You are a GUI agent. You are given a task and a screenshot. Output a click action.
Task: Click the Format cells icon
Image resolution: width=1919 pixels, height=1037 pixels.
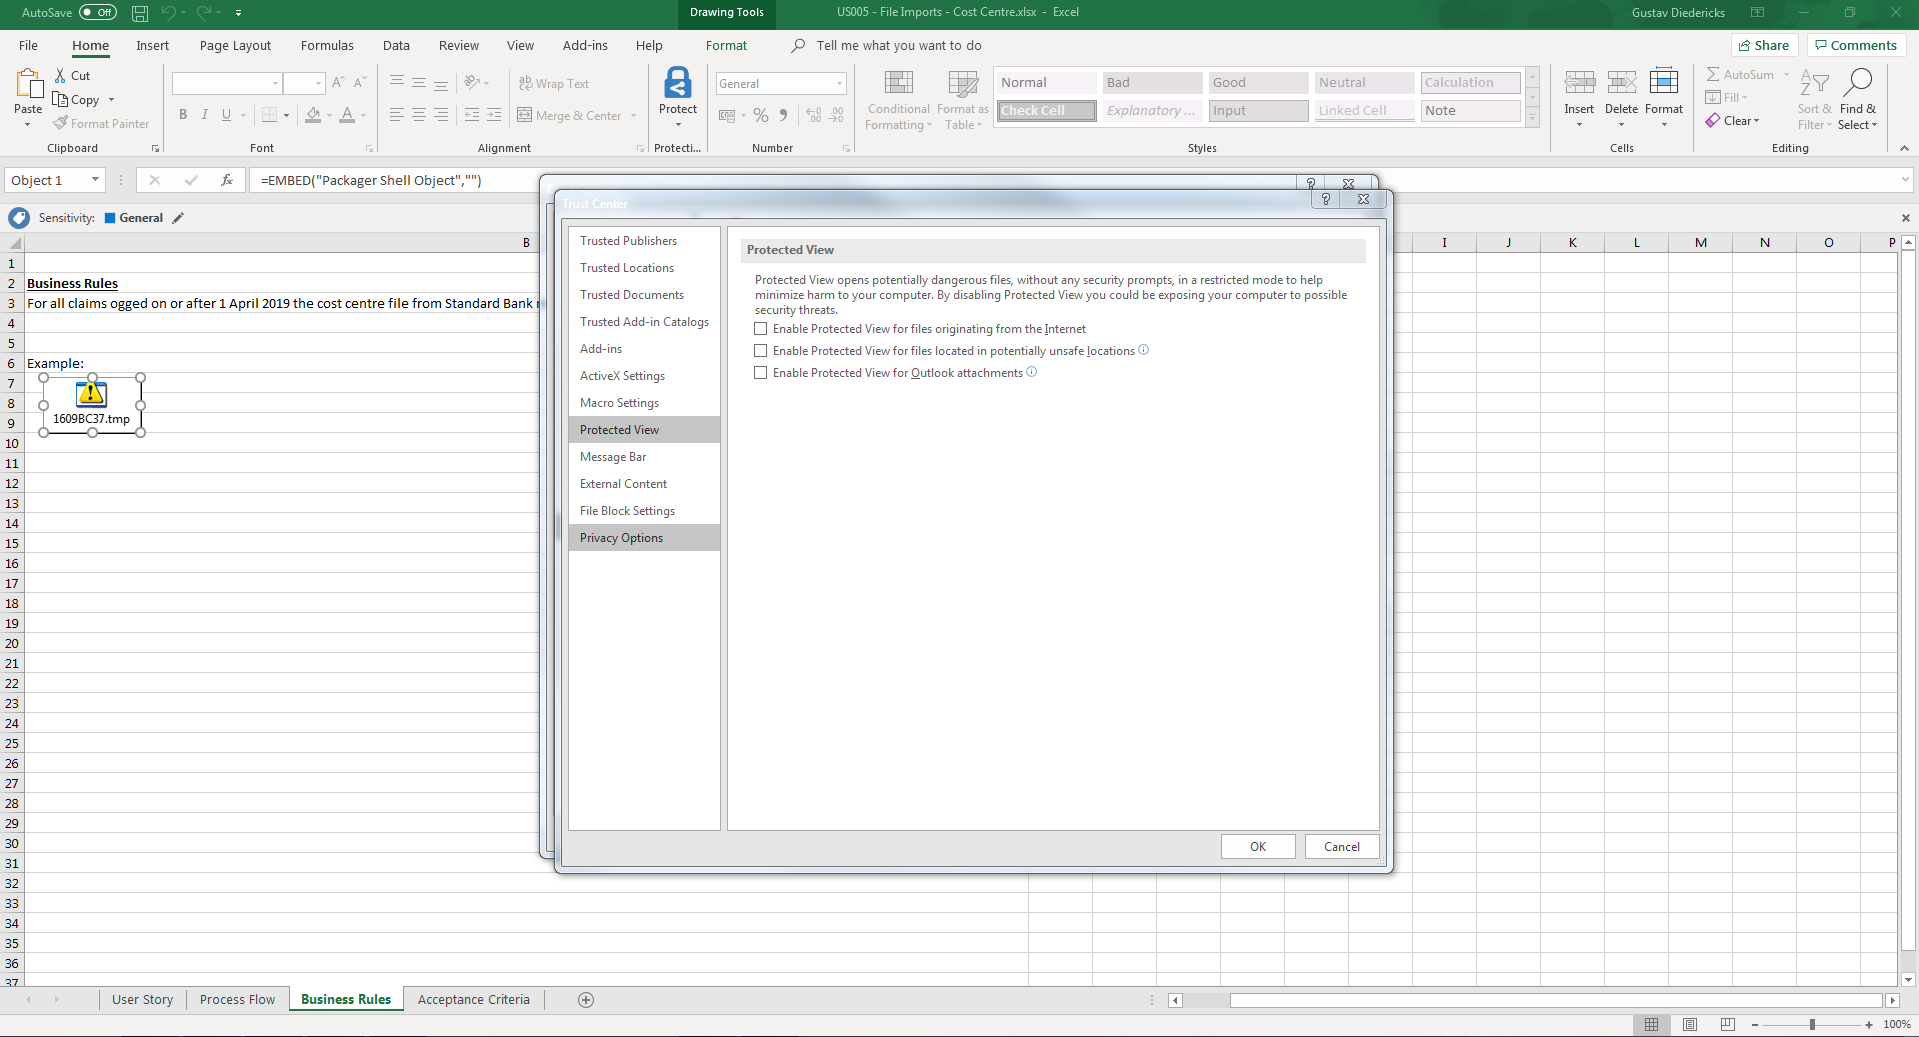click(1664, 82)
